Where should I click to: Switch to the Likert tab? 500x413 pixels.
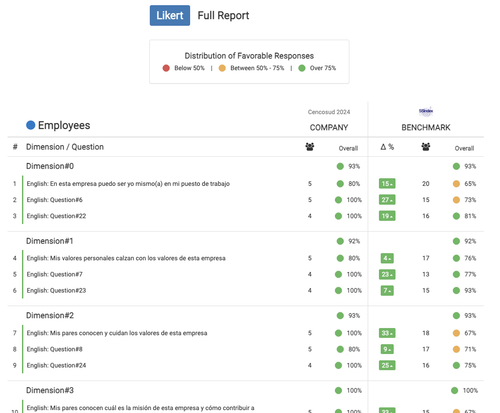[170, 15]
